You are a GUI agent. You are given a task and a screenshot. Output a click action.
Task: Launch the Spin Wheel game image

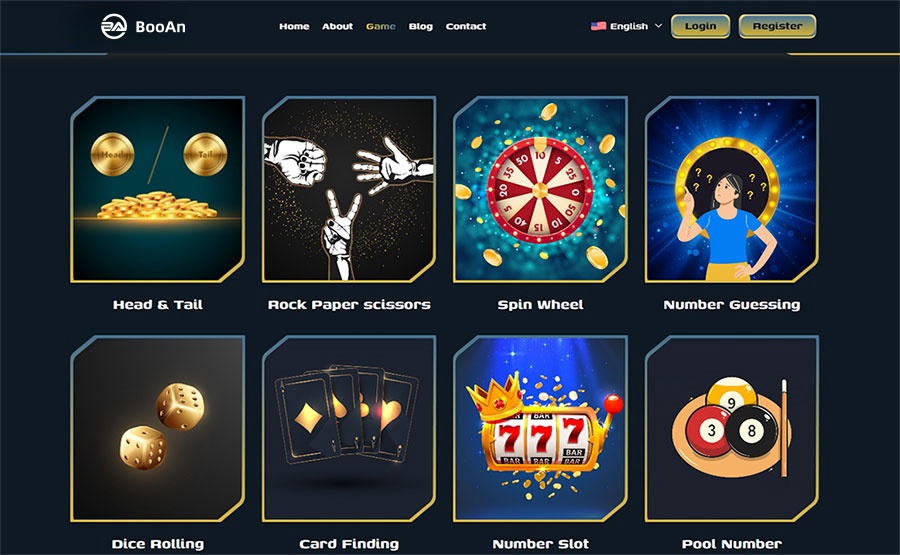click(540, 189)
